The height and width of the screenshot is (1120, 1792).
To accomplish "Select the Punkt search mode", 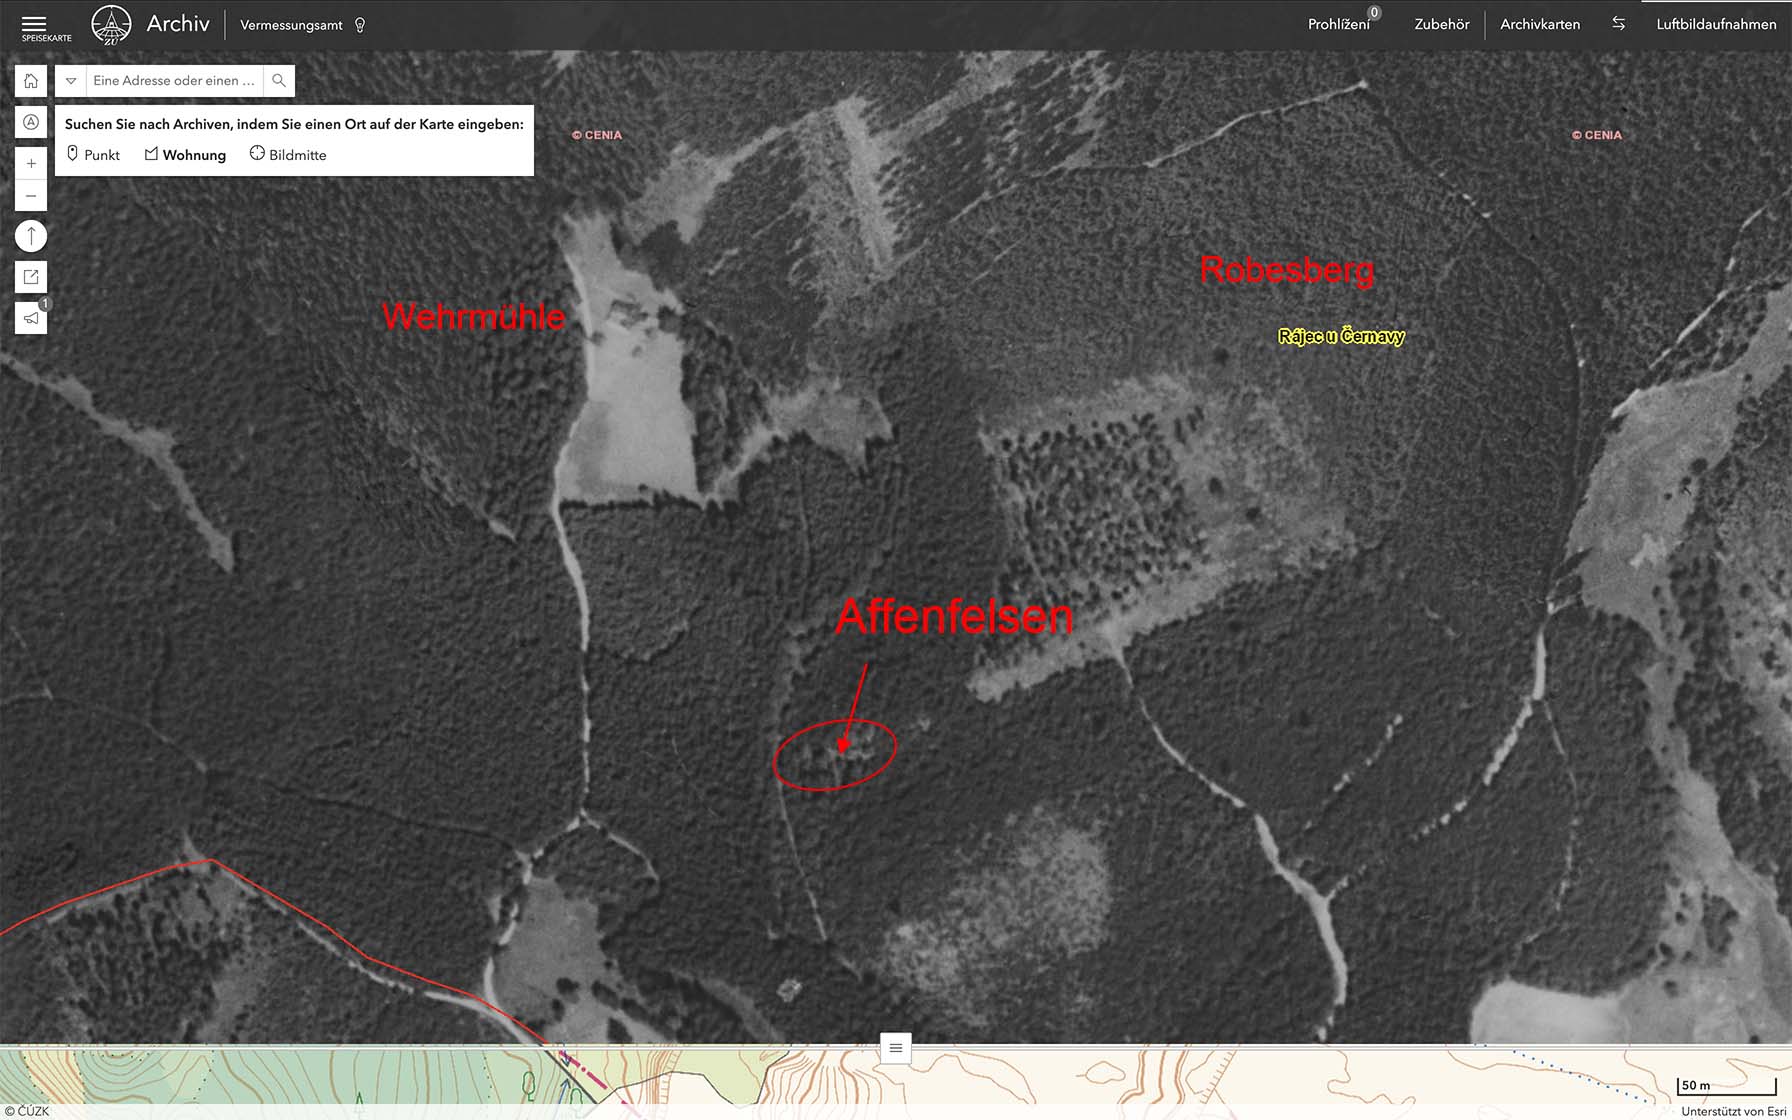I will [x=93, y=155].
